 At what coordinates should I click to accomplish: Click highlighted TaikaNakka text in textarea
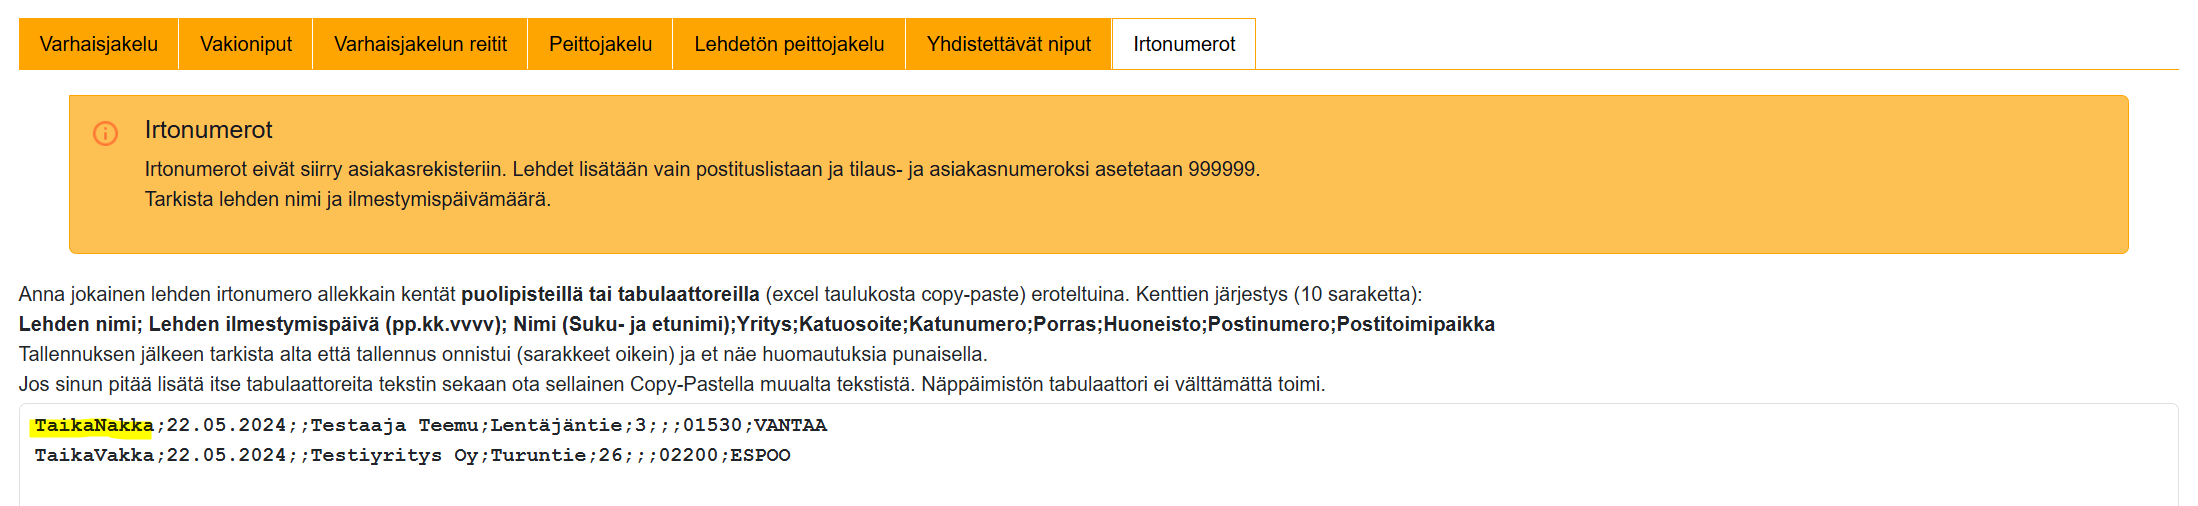point(93,426)
